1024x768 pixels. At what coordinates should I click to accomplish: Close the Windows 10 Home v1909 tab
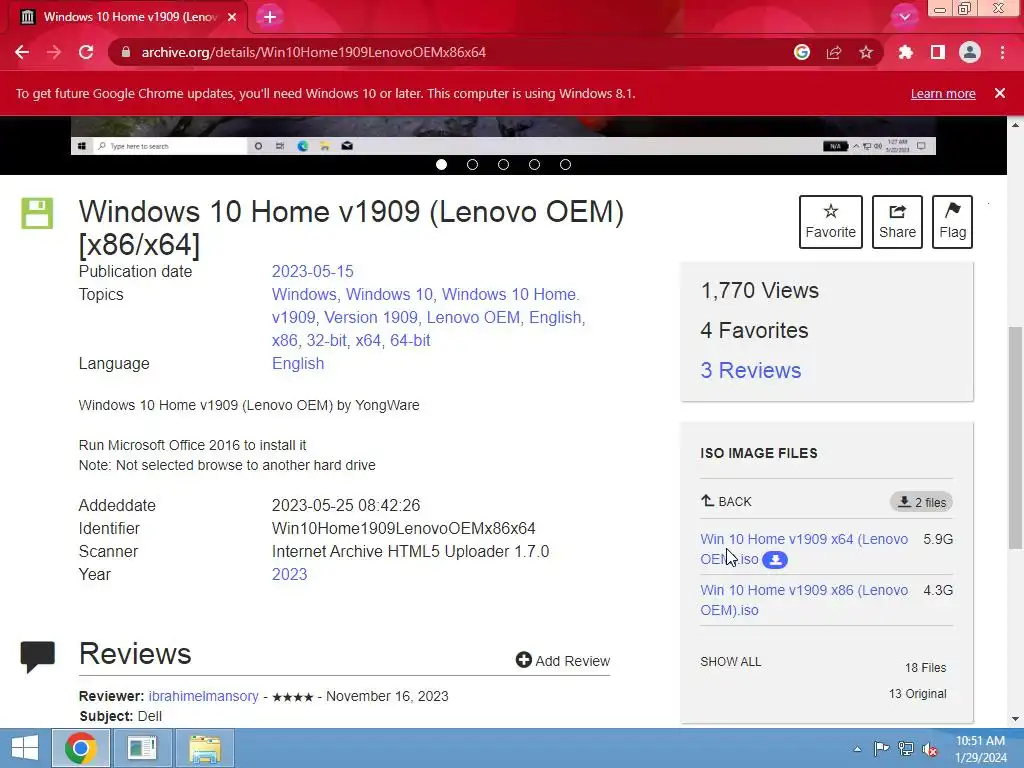click(232, 17)
